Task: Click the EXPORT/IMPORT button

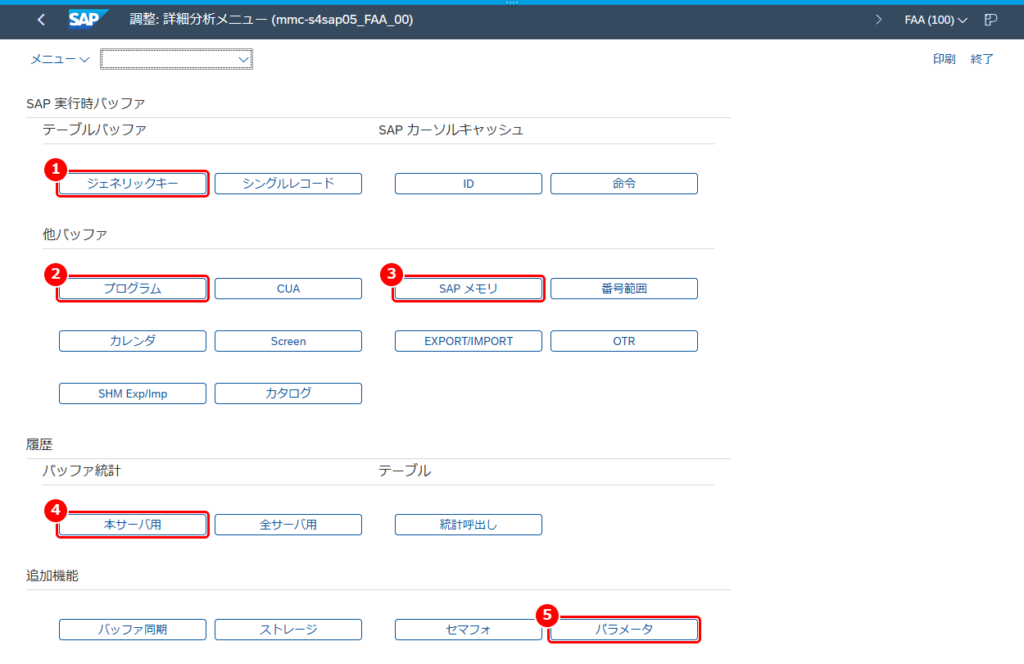Action: (x=468, y=341)
